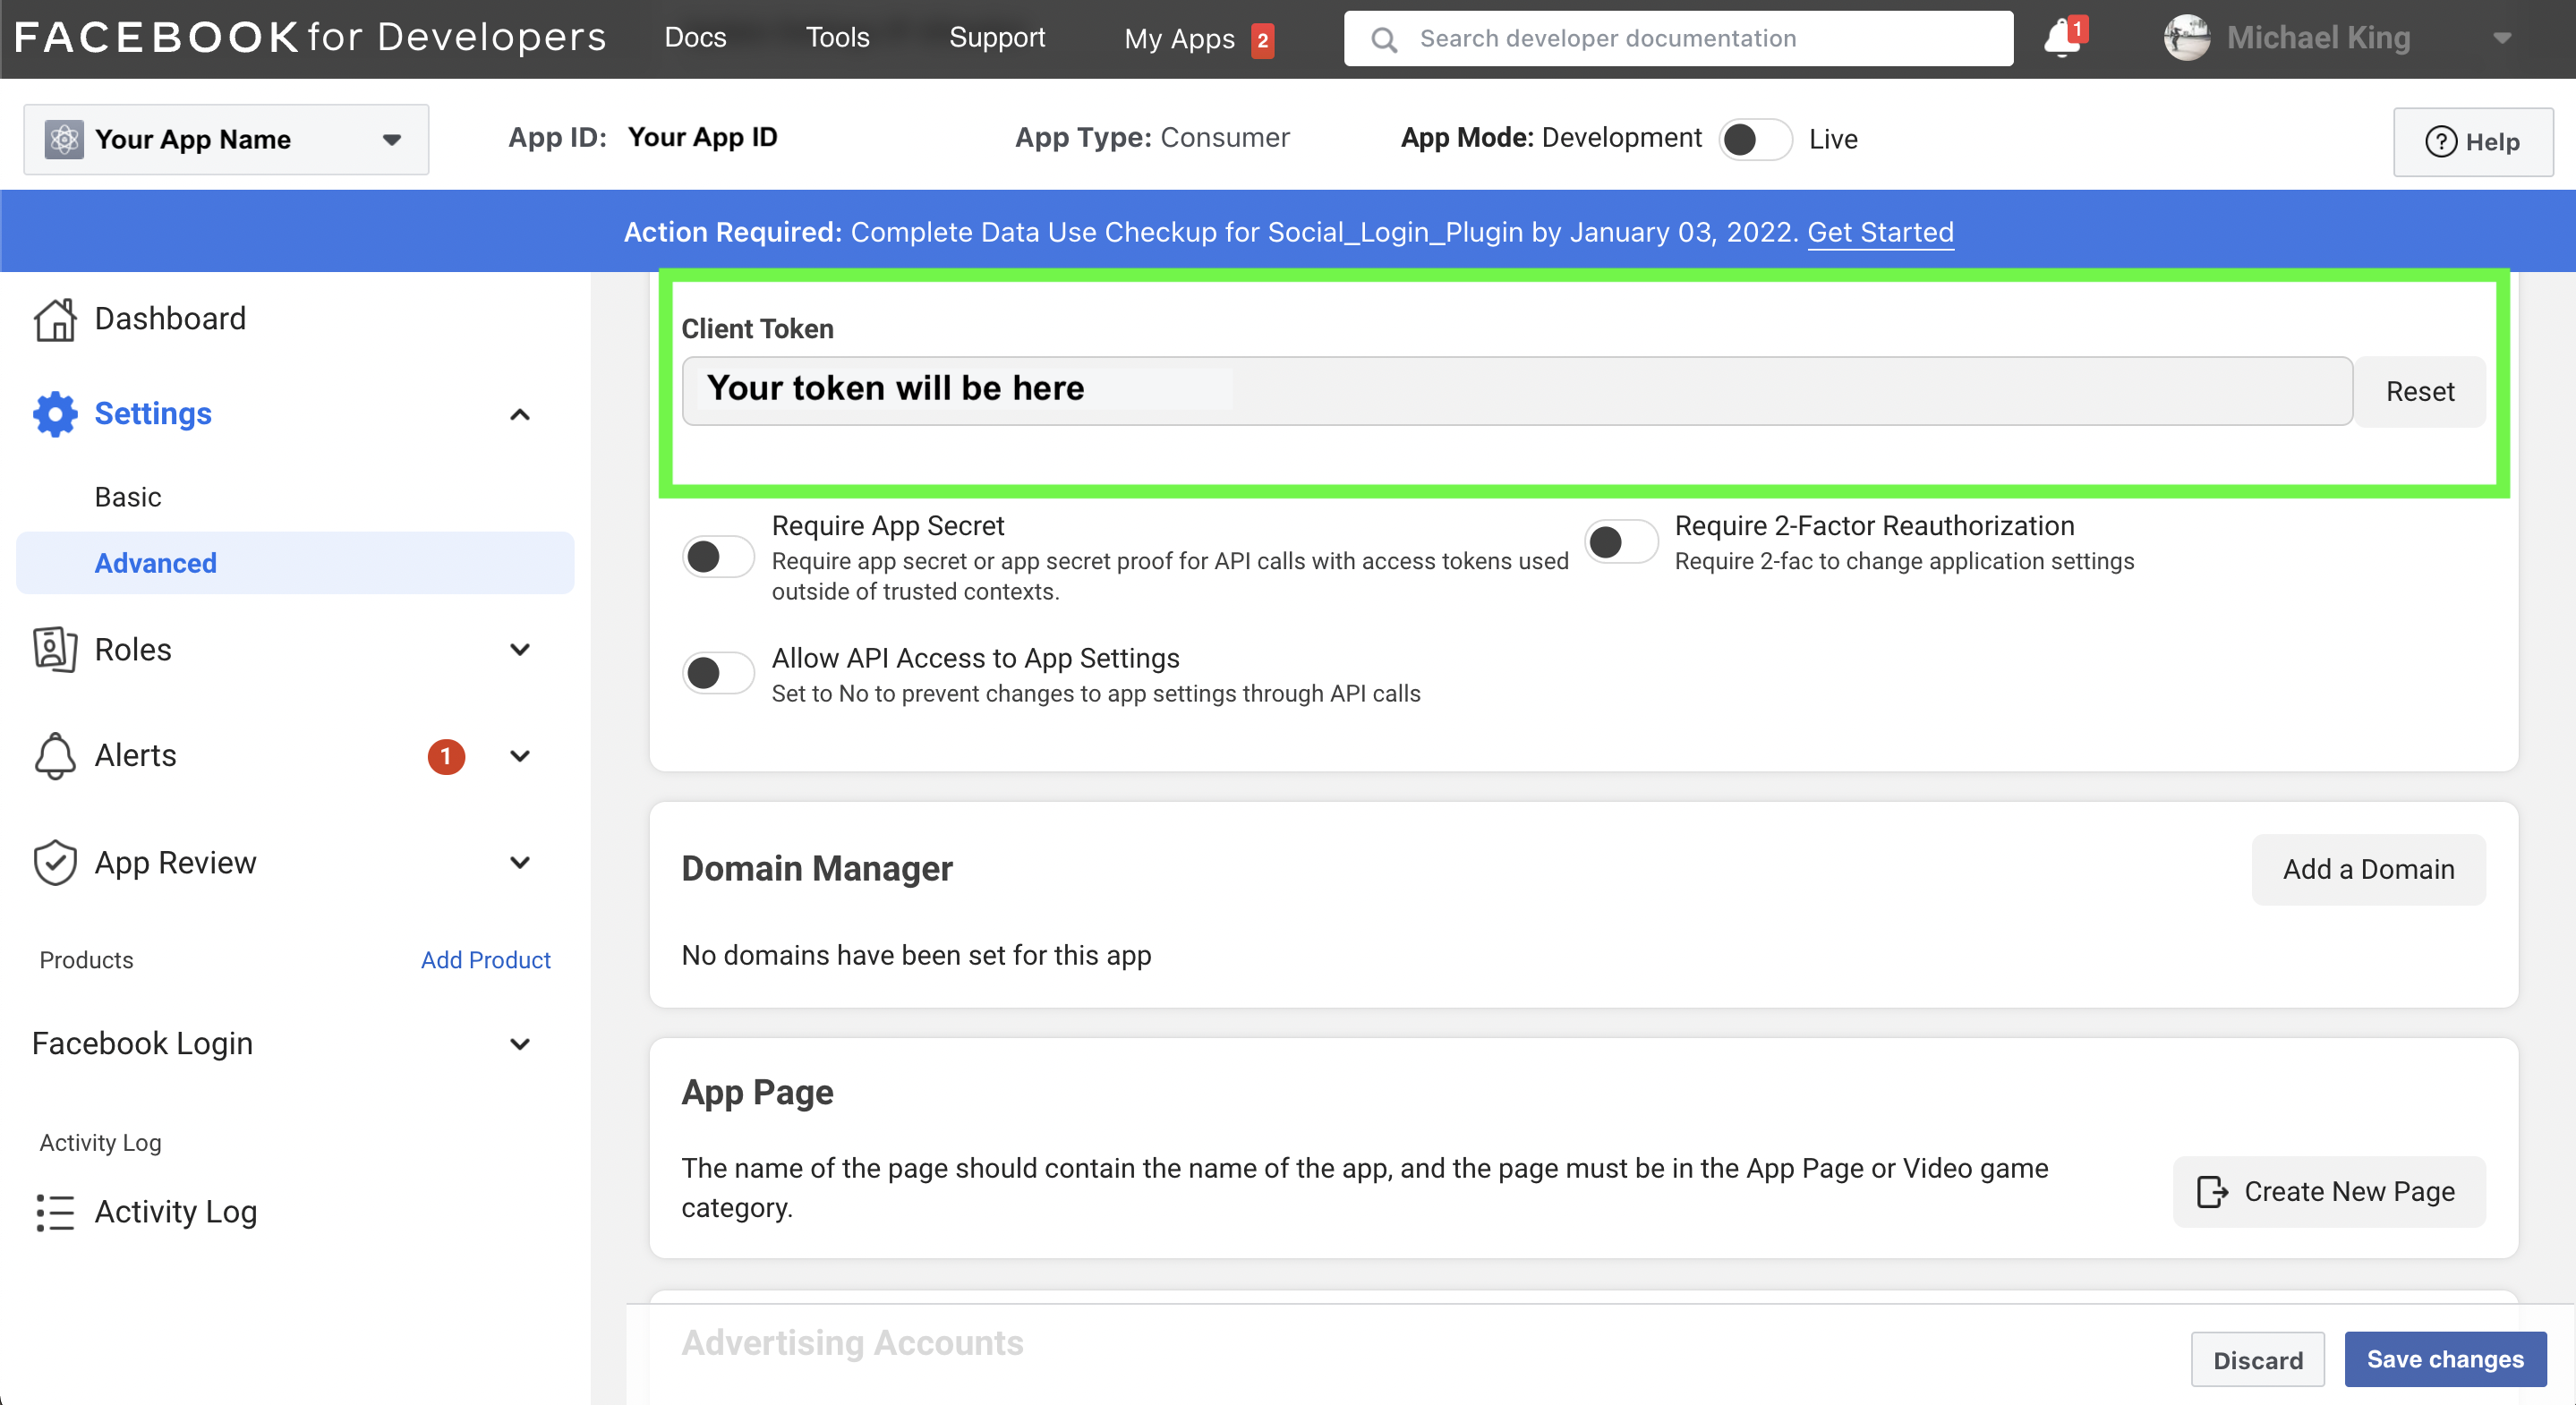The height and width of the screenshot is (1405, 2576).
Task: Click the Add a Domain button
Action: 2368,869
